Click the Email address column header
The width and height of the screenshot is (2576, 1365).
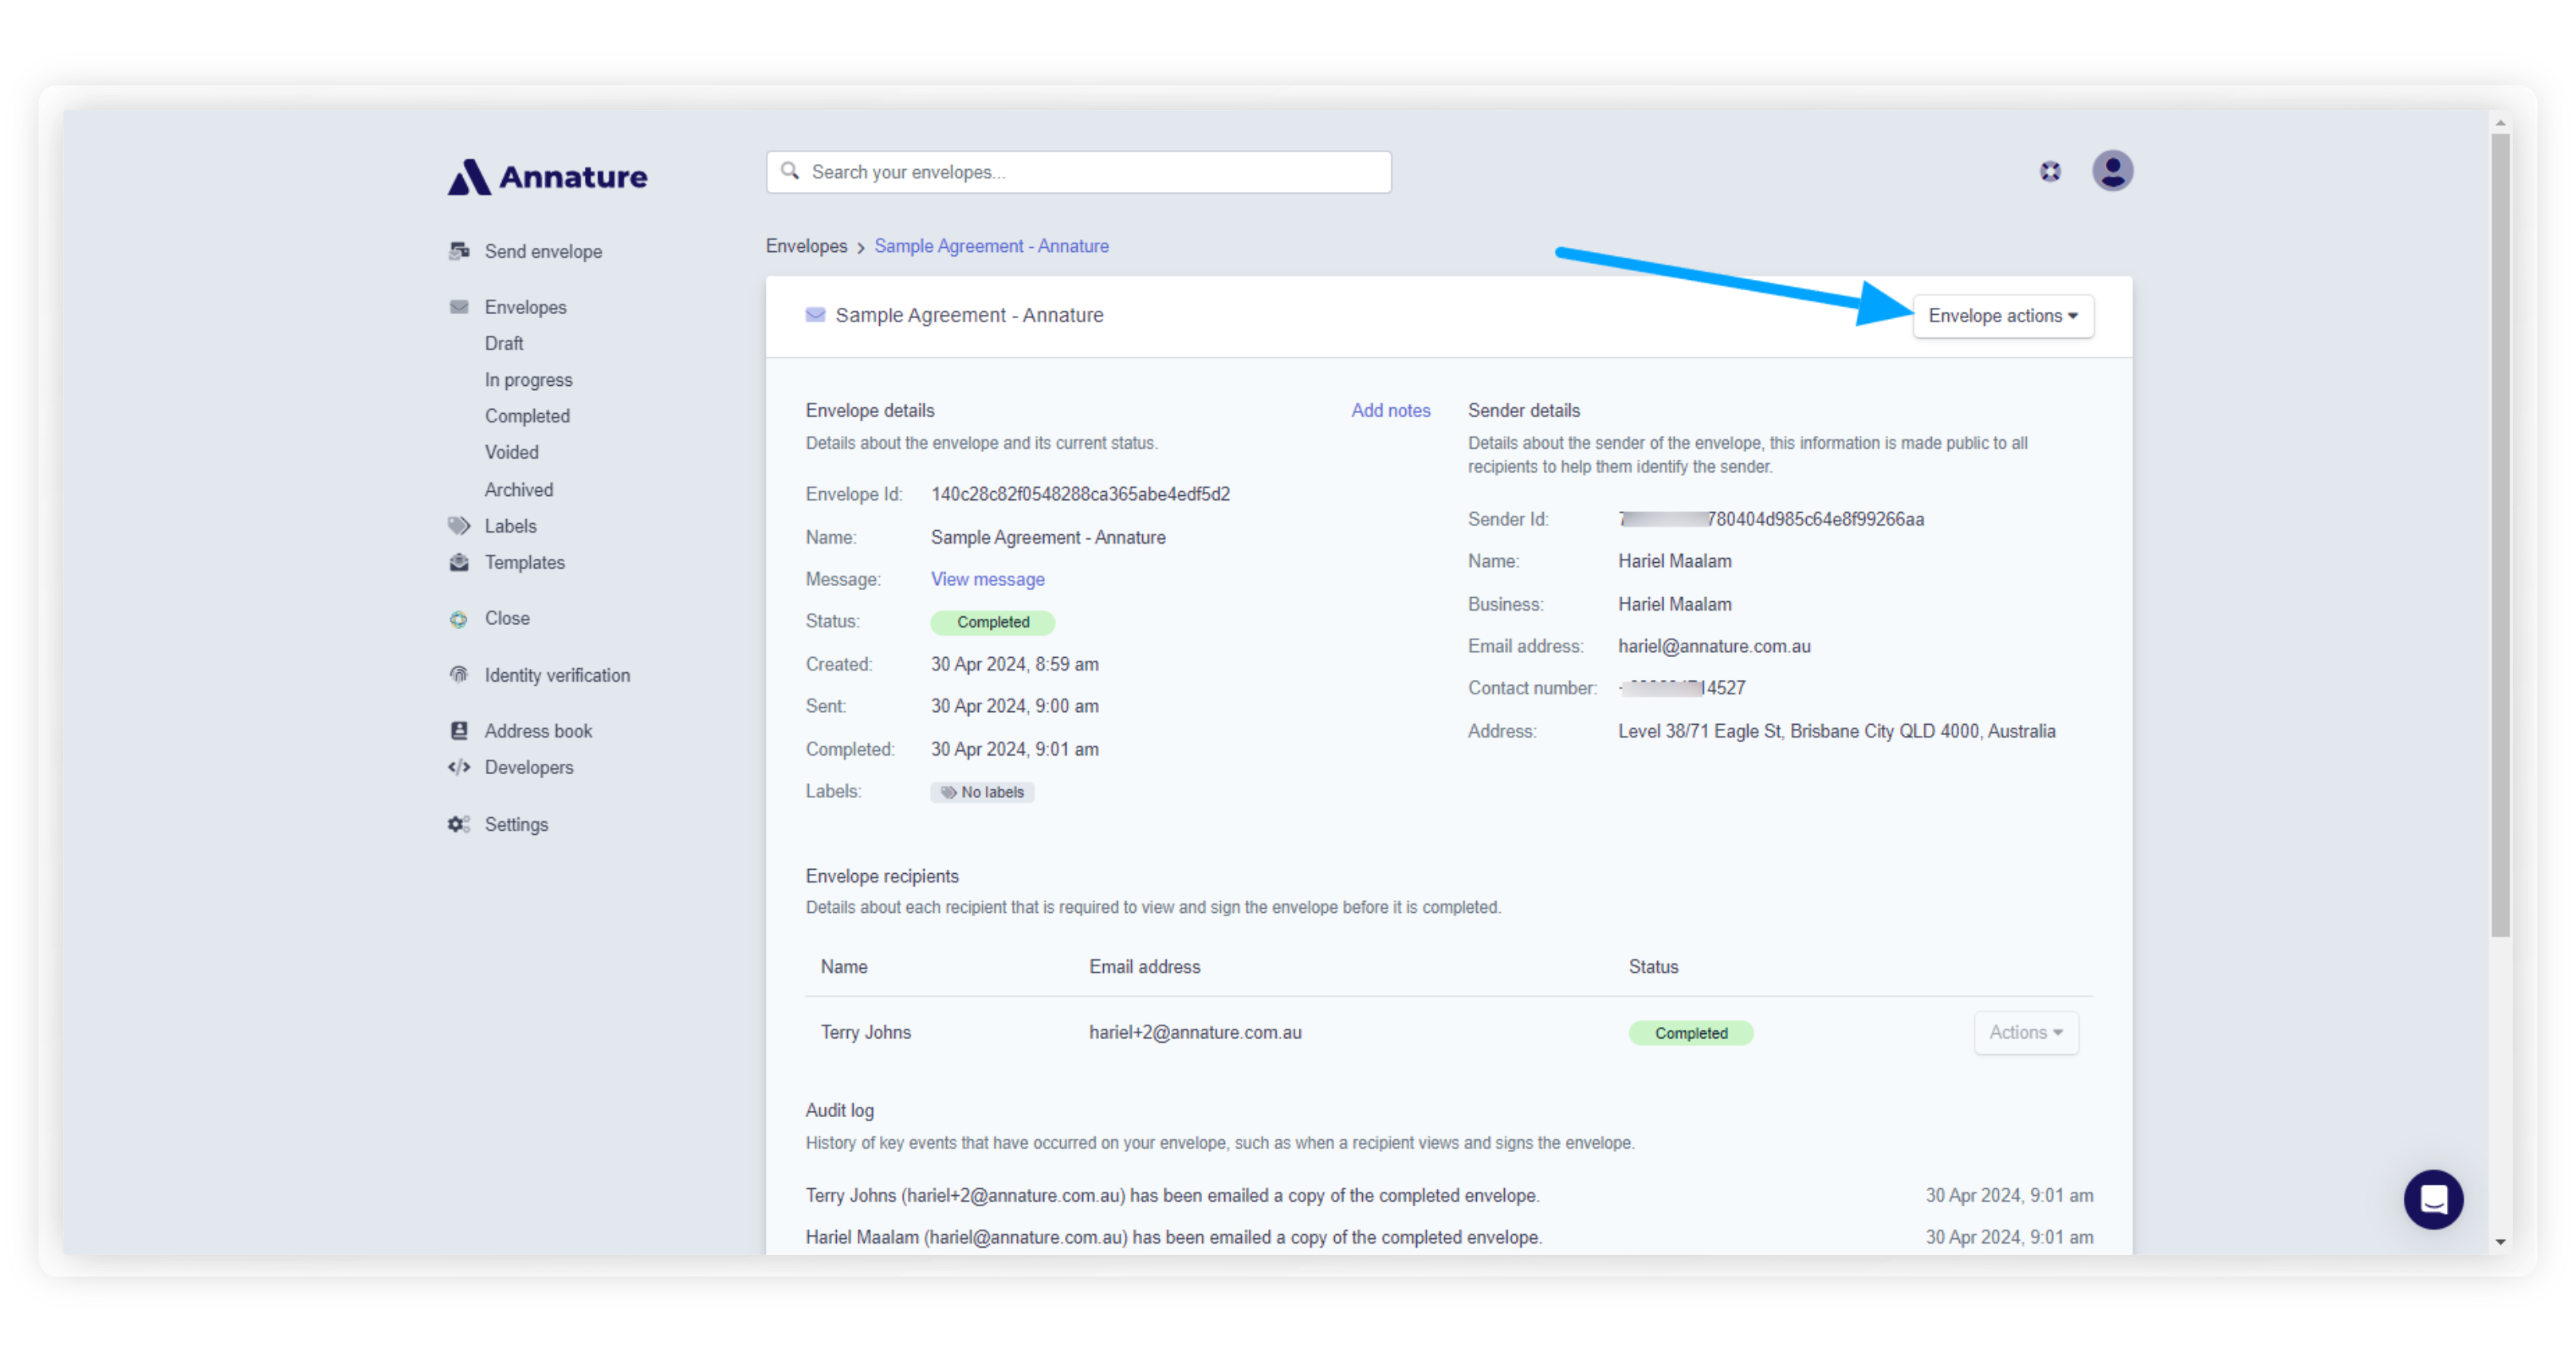[x=1144, y=967]
